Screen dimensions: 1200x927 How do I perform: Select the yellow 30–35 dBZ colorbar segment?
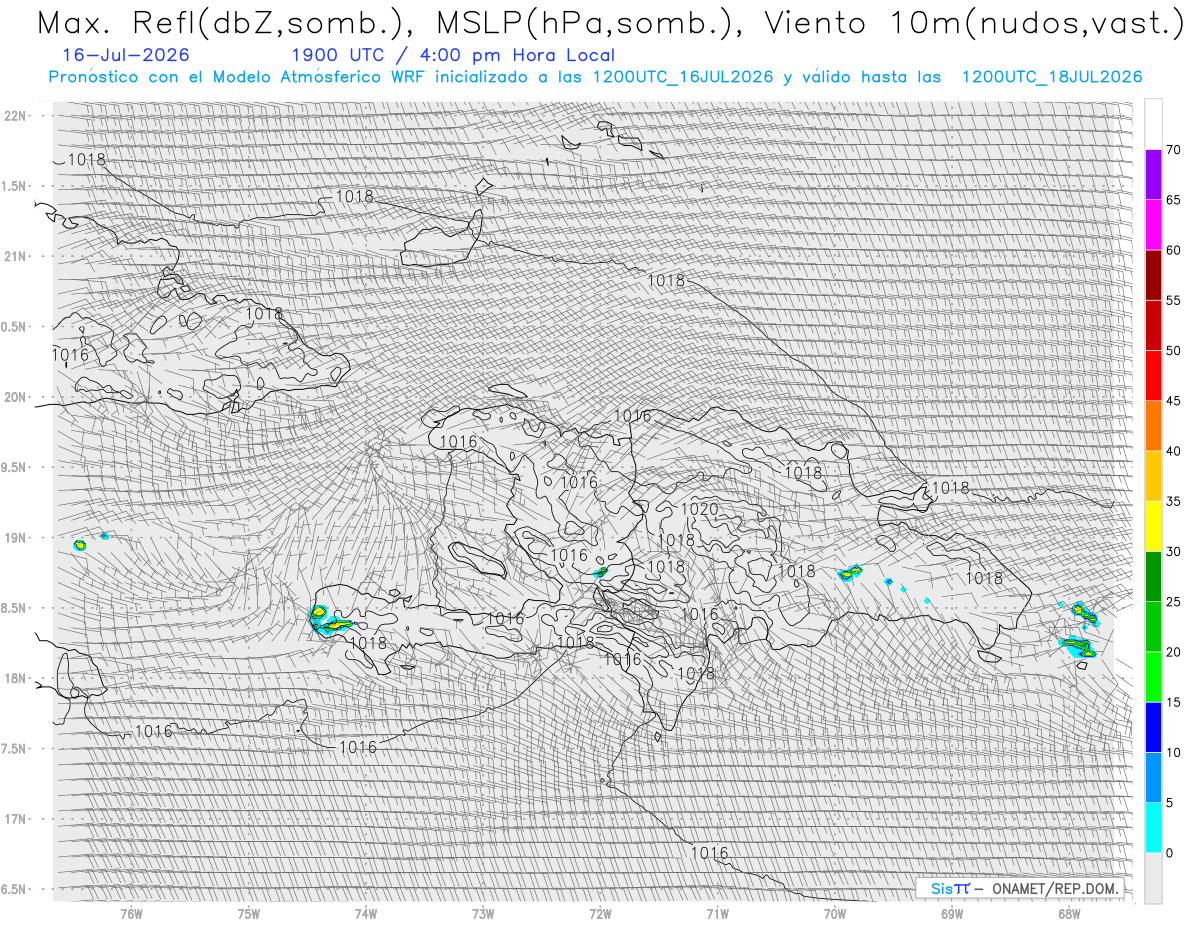click(x=1153, y=526)
